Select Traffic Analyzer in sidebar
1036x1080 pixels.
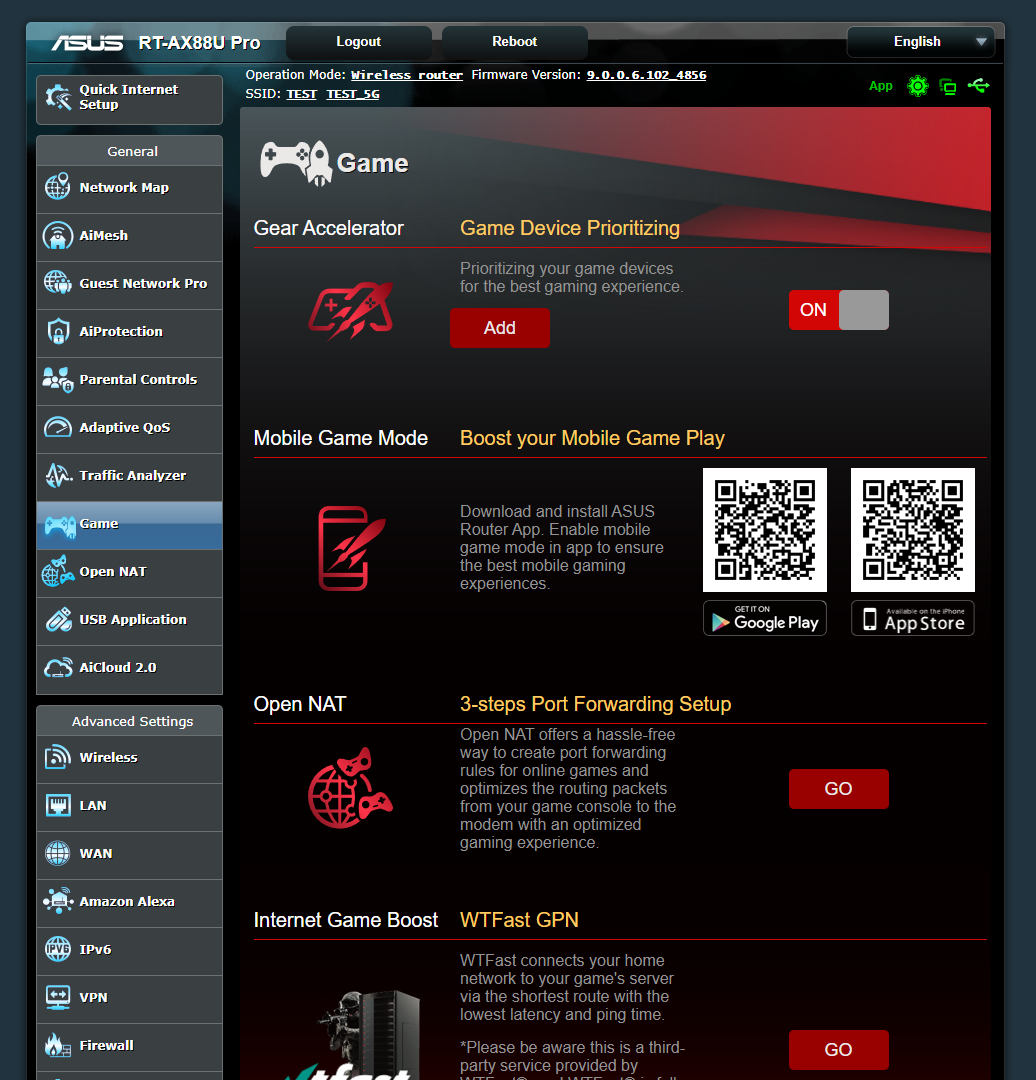130,477
